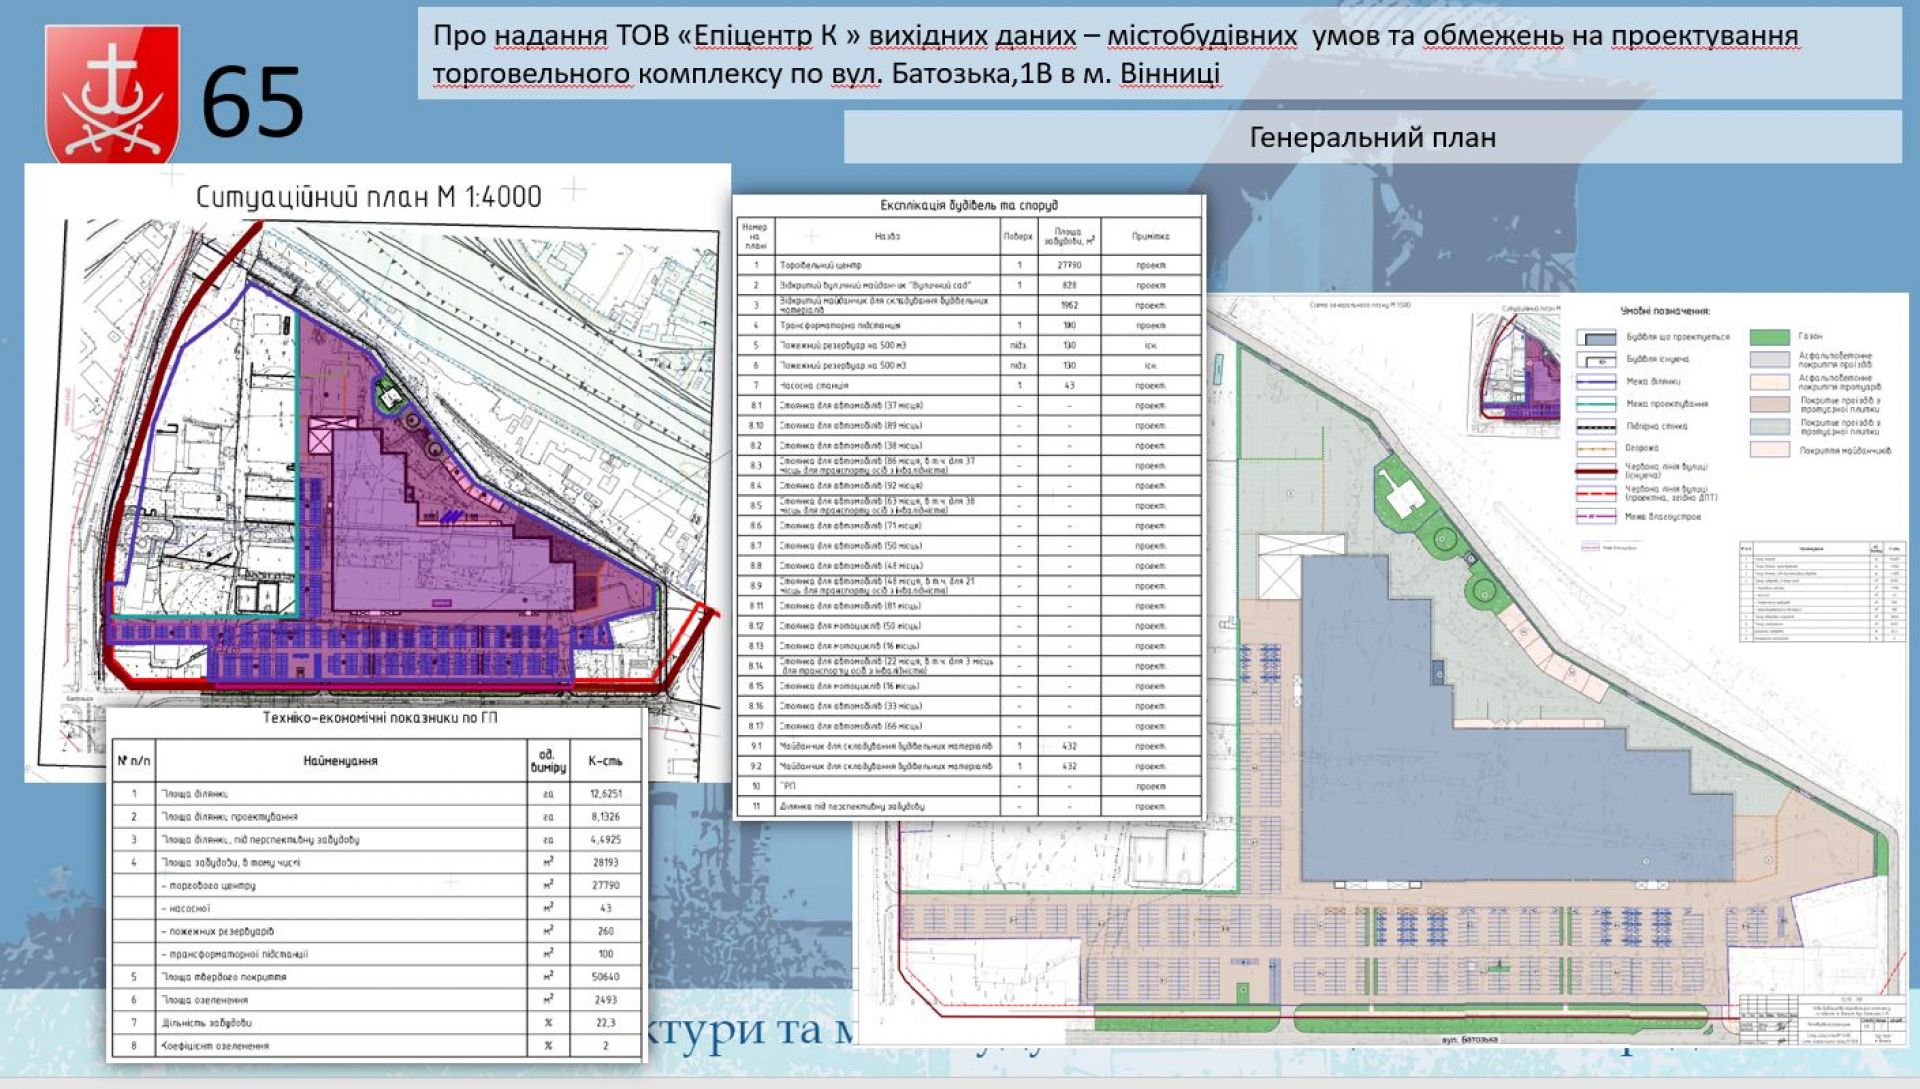Click the 'Межа ділянки' blue line symbol

(x=1595, y=381)
